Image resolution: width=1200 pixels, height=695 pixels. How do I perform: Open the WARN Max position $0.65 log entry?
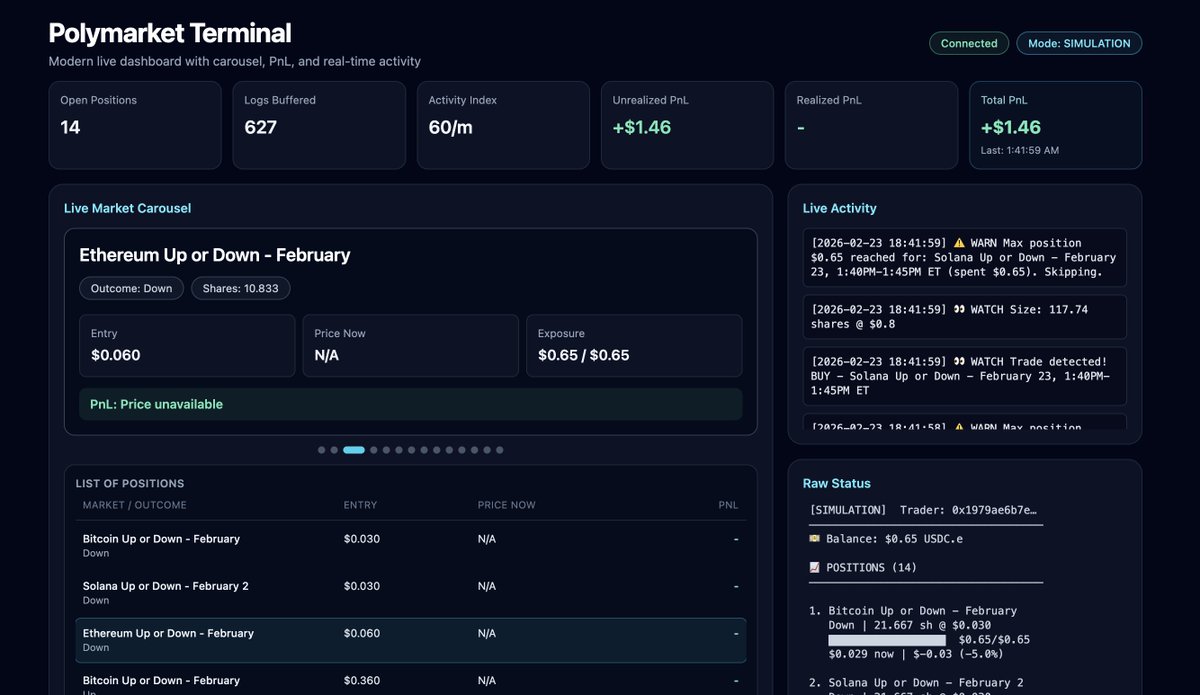pyautogui.click(x=965, y=258)
